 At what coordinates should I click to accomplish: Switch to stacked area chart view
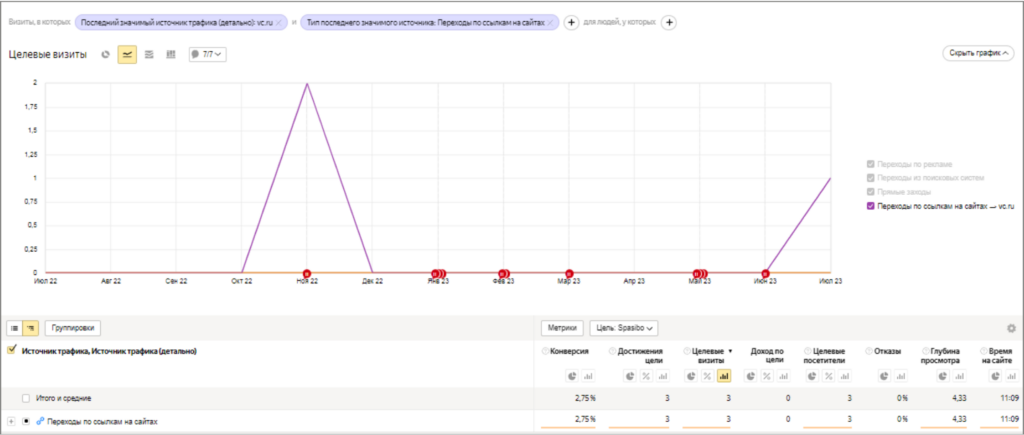point(149,54)
